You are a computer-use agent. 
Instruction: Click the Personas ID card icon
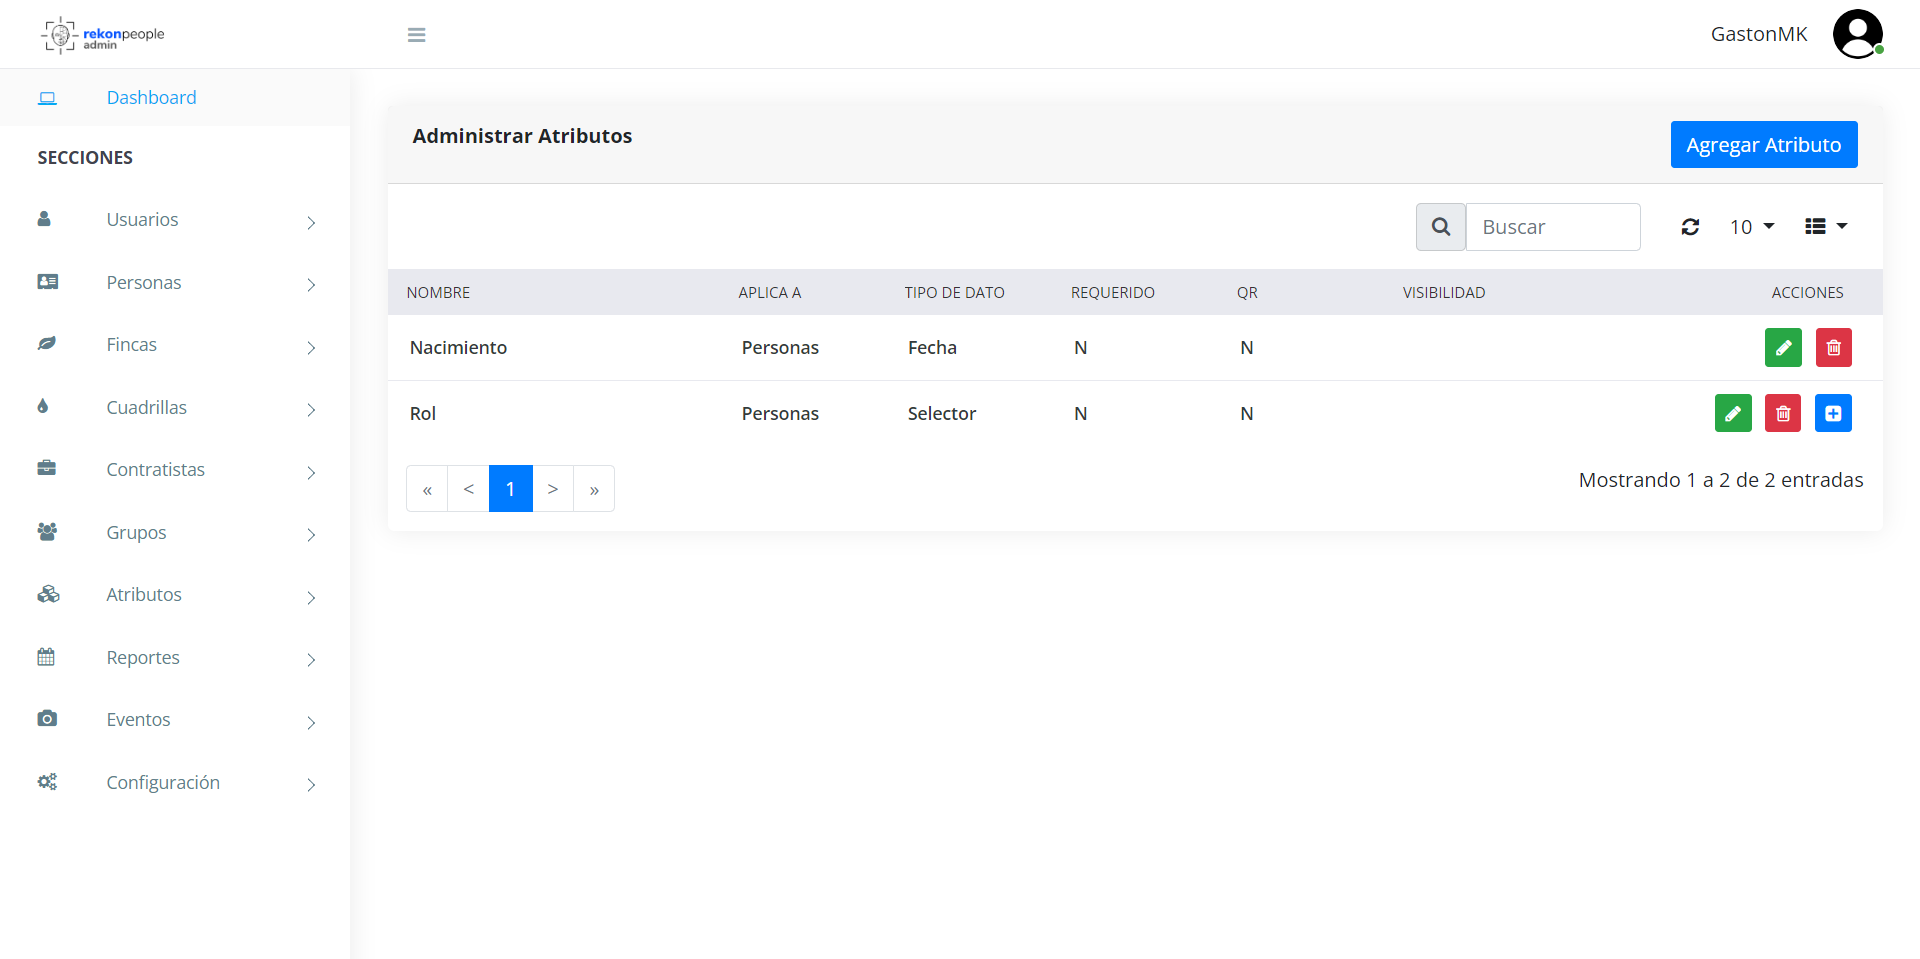coord(47,282)
